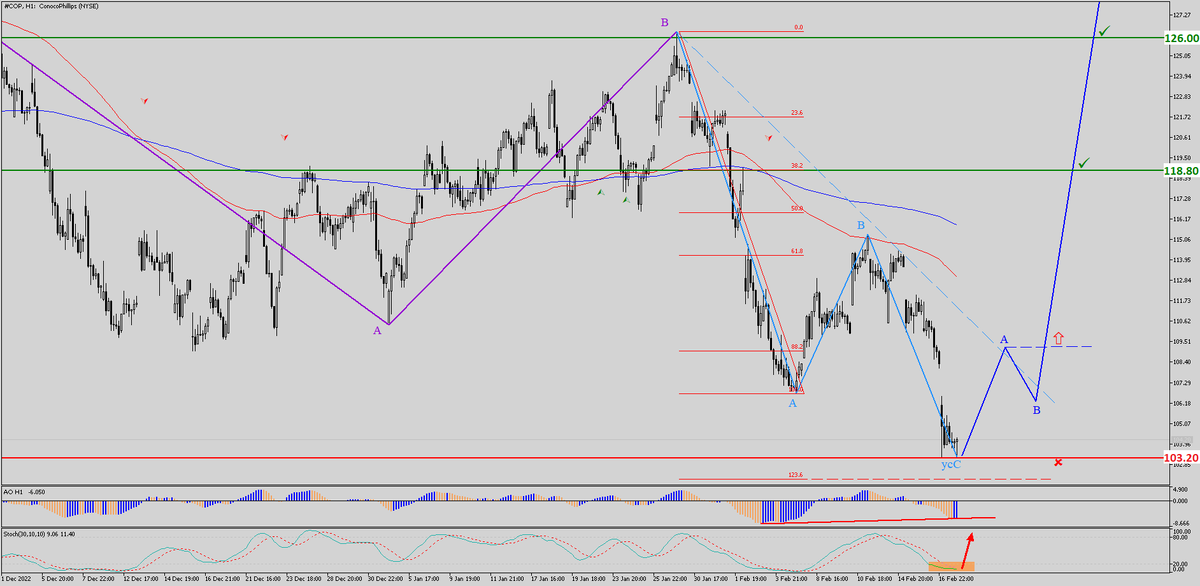The width and height of the screenshot is (1200, 586).
Task: Select the light blue A label near February low
Action: coord(792,403)
